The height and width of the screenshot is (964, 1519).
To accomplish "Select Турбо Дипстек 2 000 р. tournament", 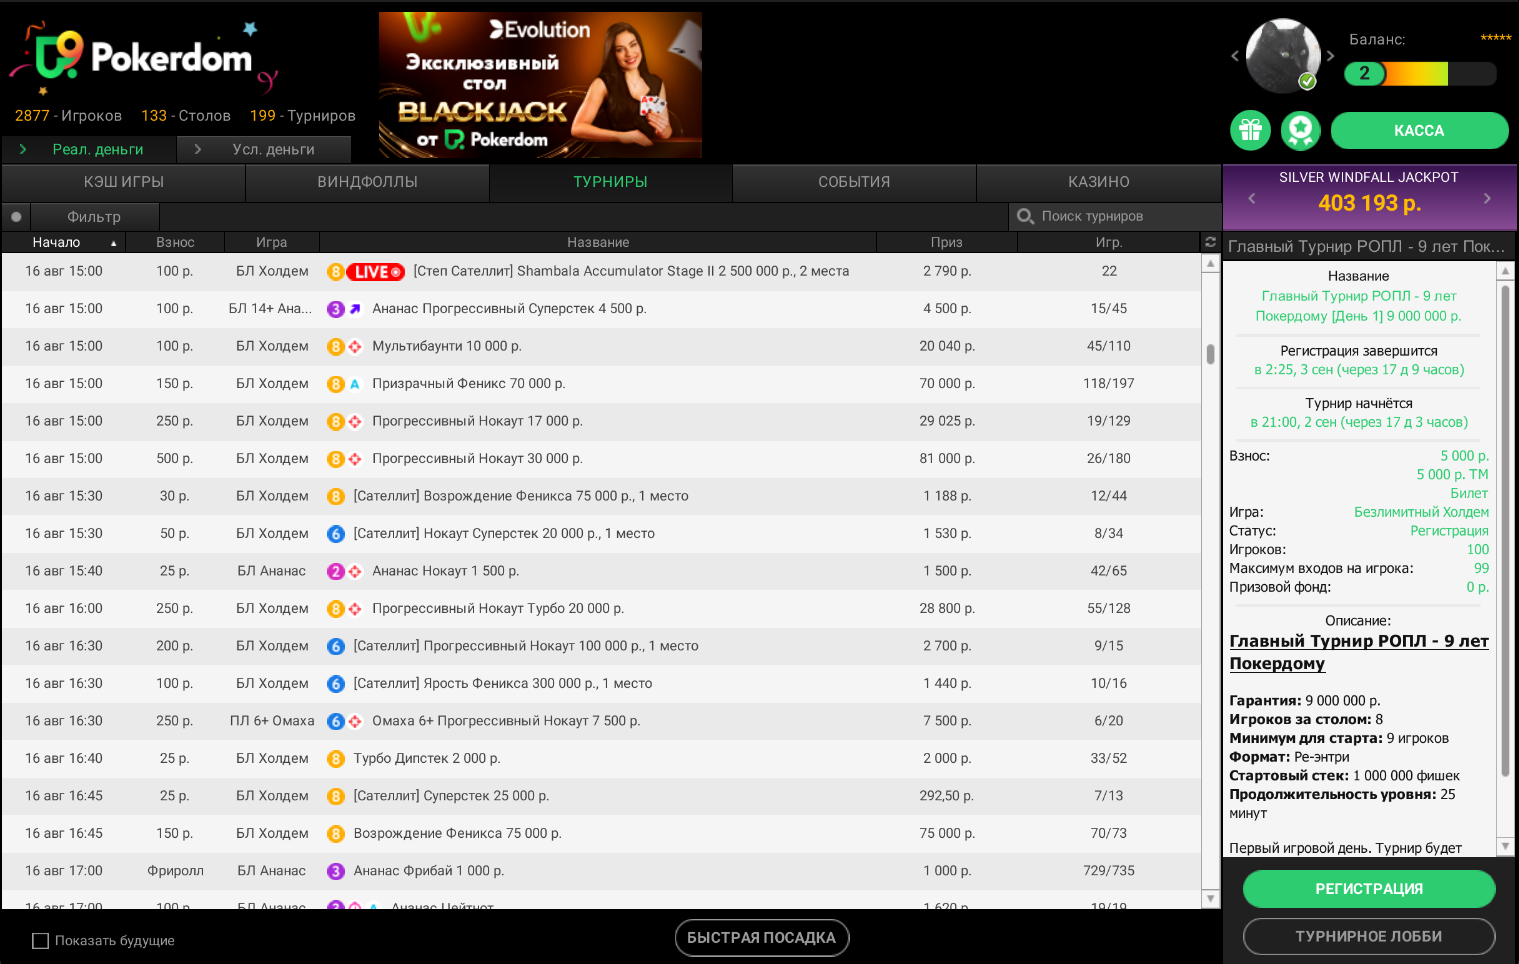I will coord(602,759).
